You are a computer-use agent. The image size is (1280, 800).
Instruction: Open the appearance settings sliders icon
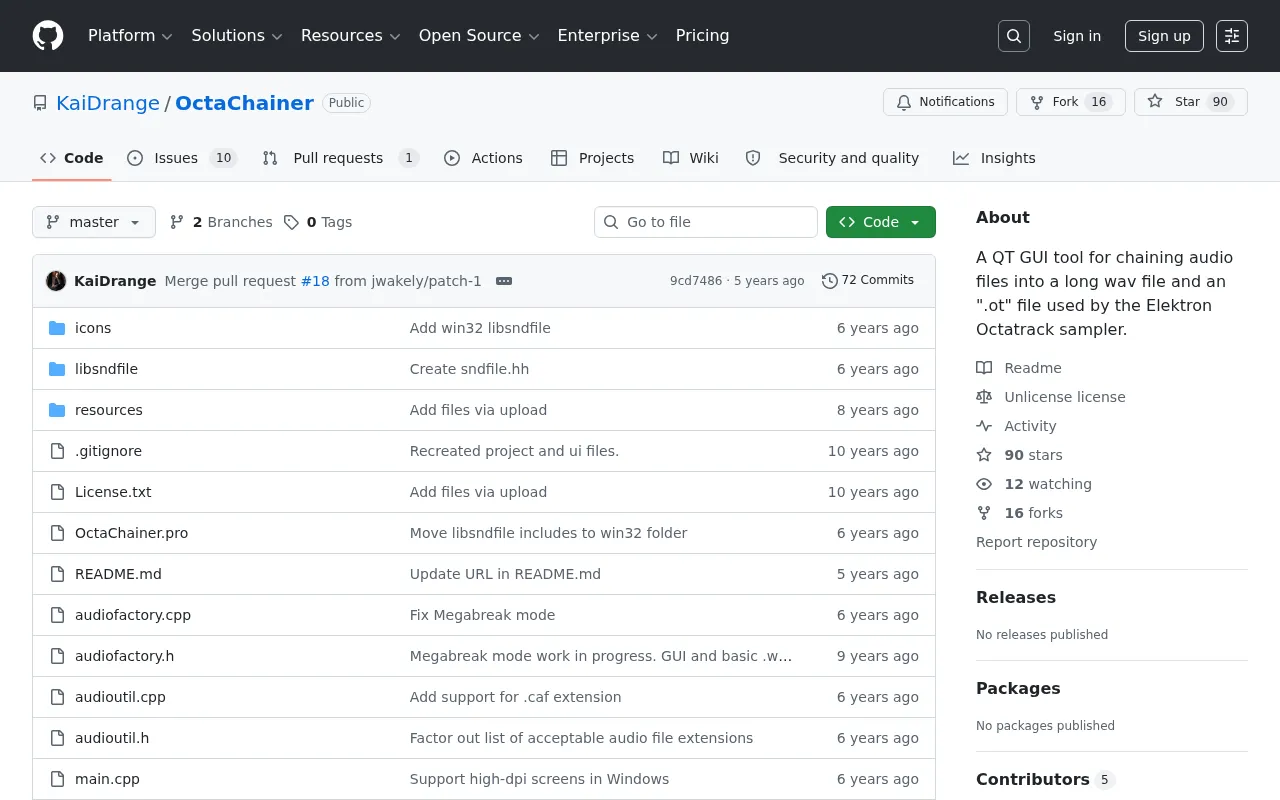[1232, 36]
